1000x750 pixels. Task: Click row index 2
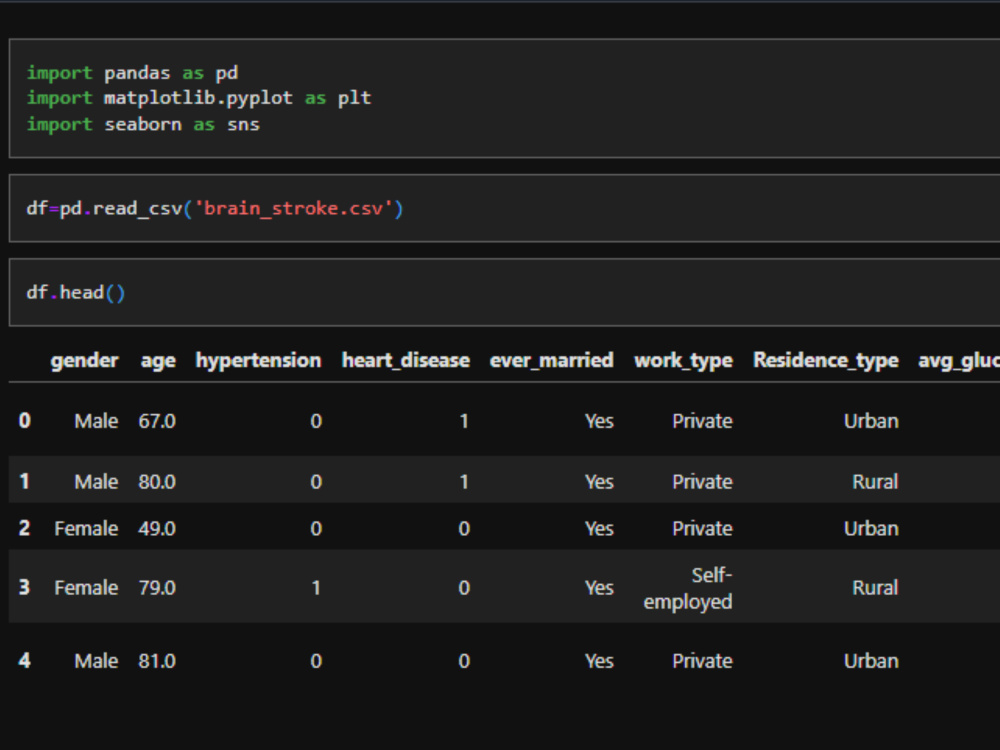click(24, 528)
